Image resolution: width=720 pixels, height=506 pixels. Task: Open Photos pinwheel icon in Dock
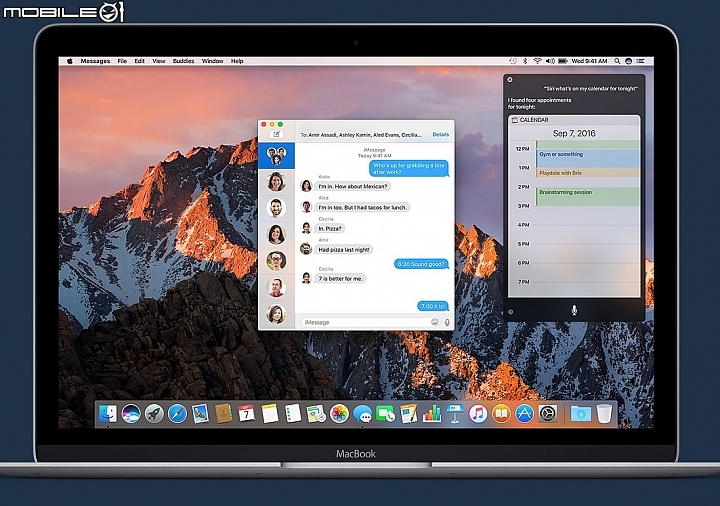click(339, 414)
